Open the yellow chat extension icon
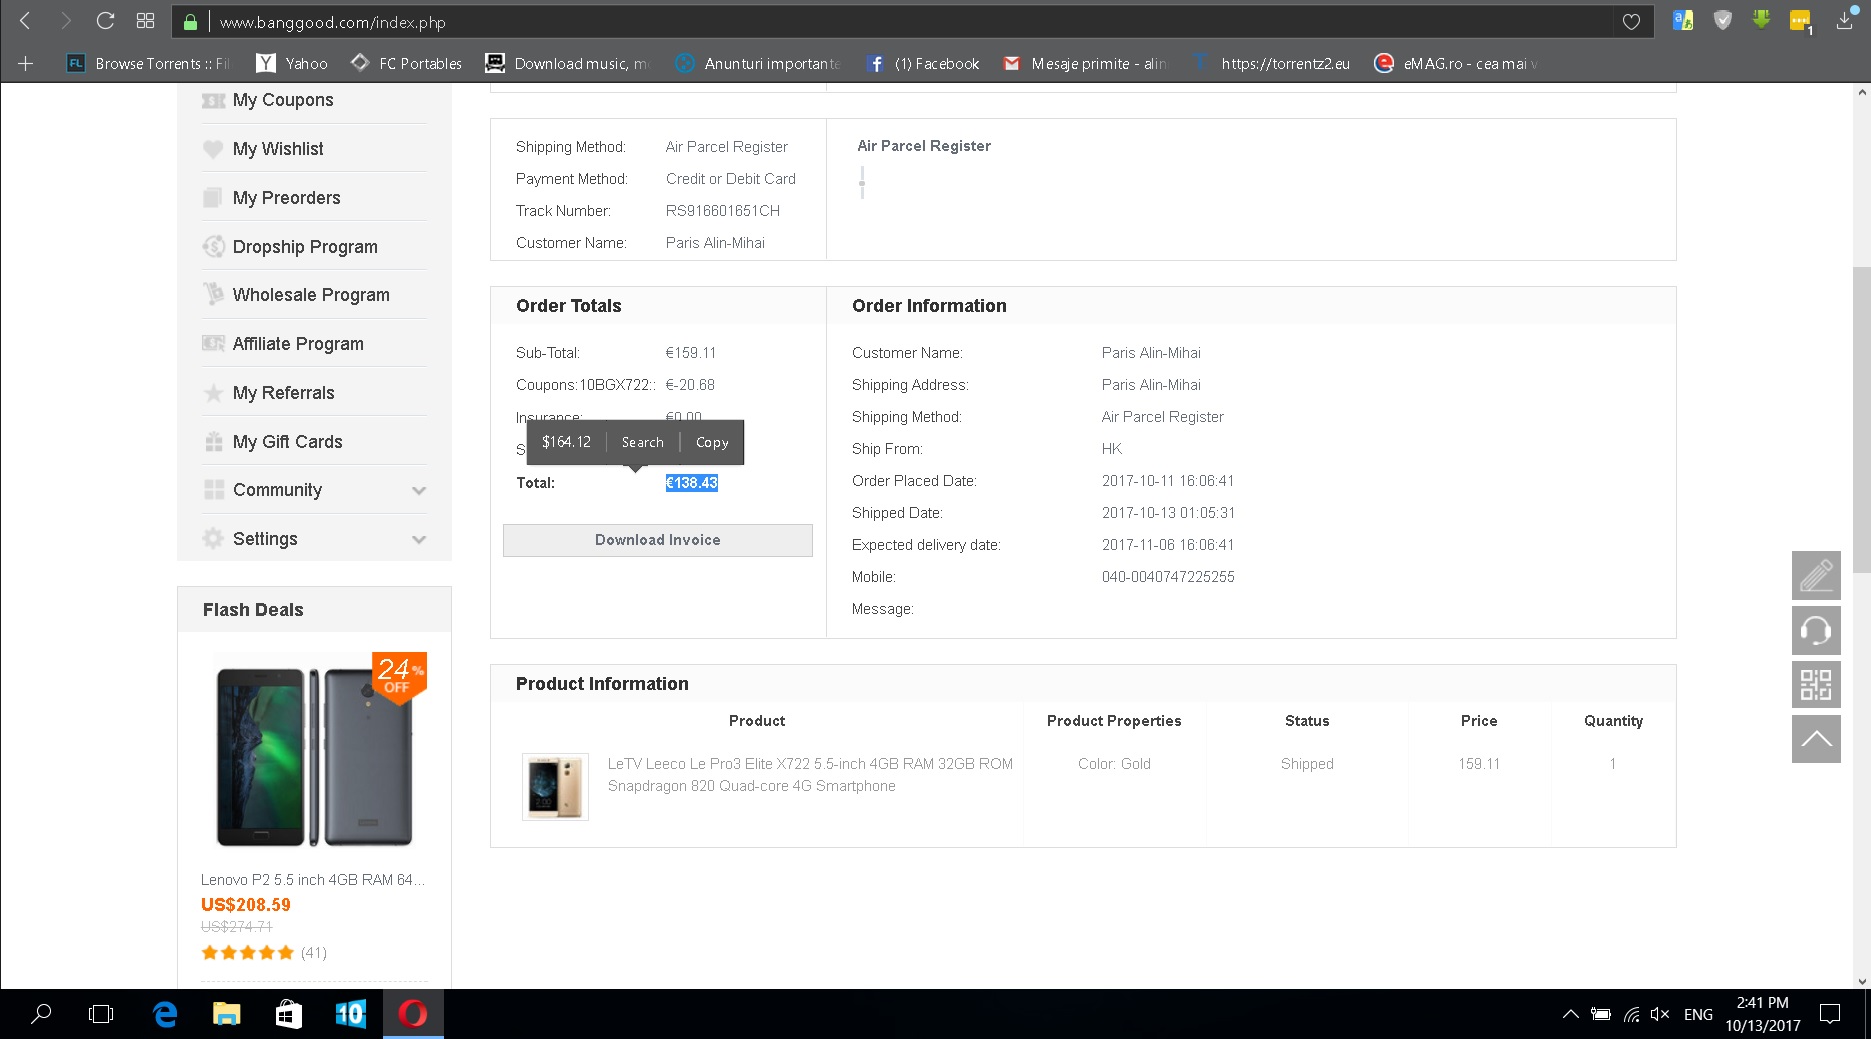 [1801, 21]
